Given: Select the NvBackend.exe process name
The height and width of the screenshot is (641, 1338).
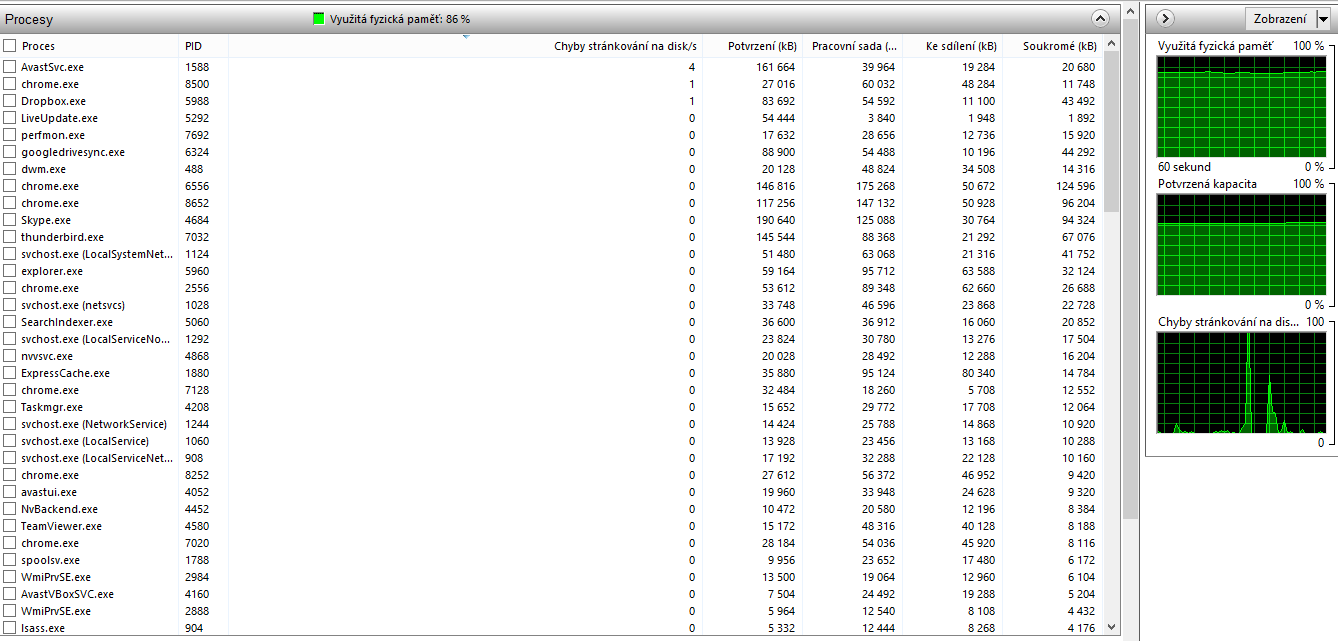Looking at the screenshot, I should coord(59,509).
